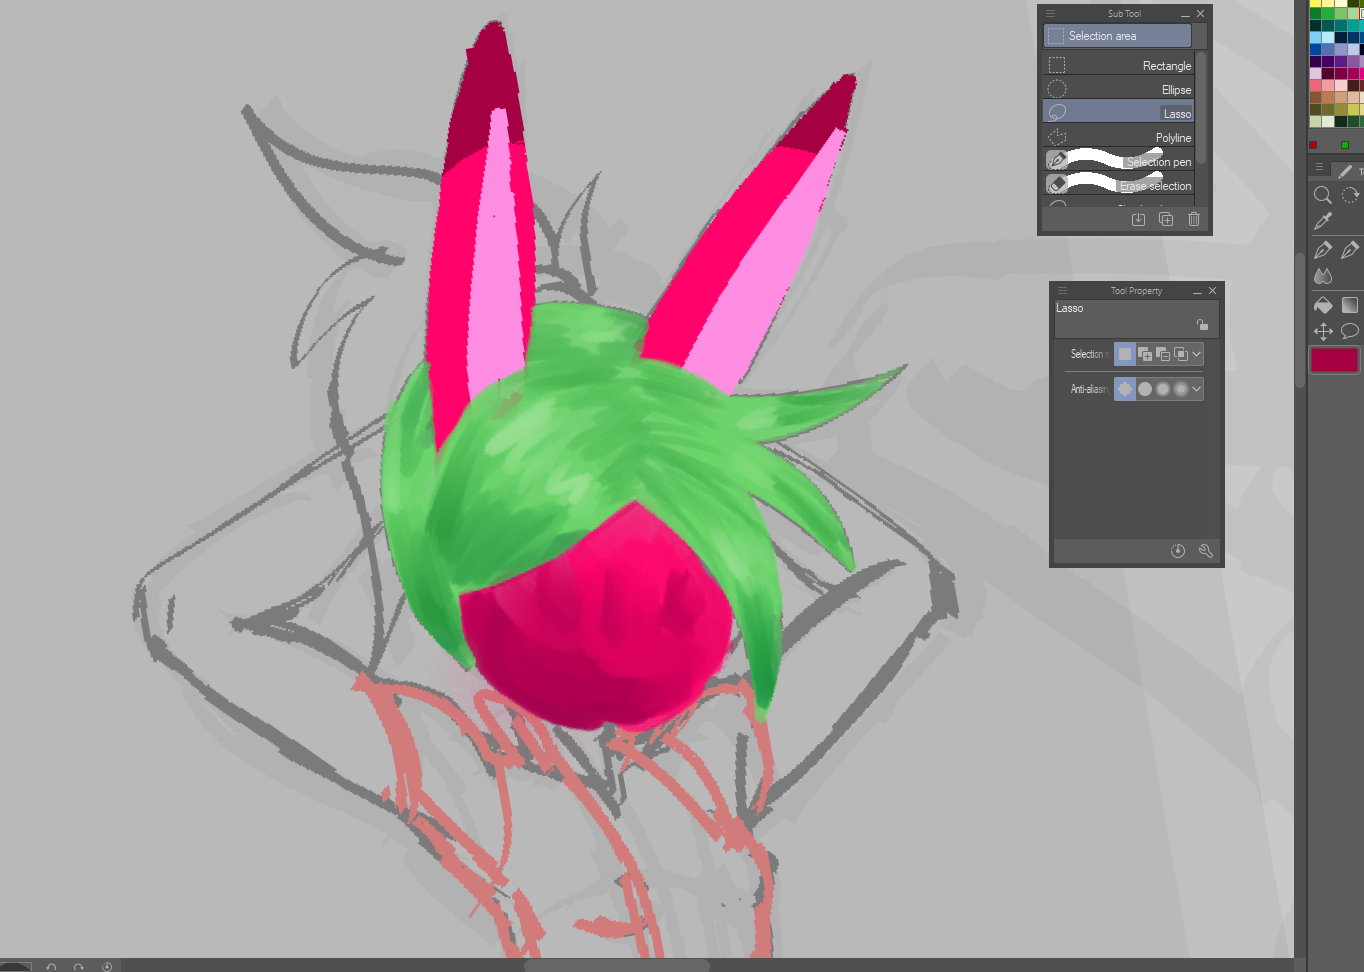
Task: Enable Add to selection mode
Action: click(1144, 354)
